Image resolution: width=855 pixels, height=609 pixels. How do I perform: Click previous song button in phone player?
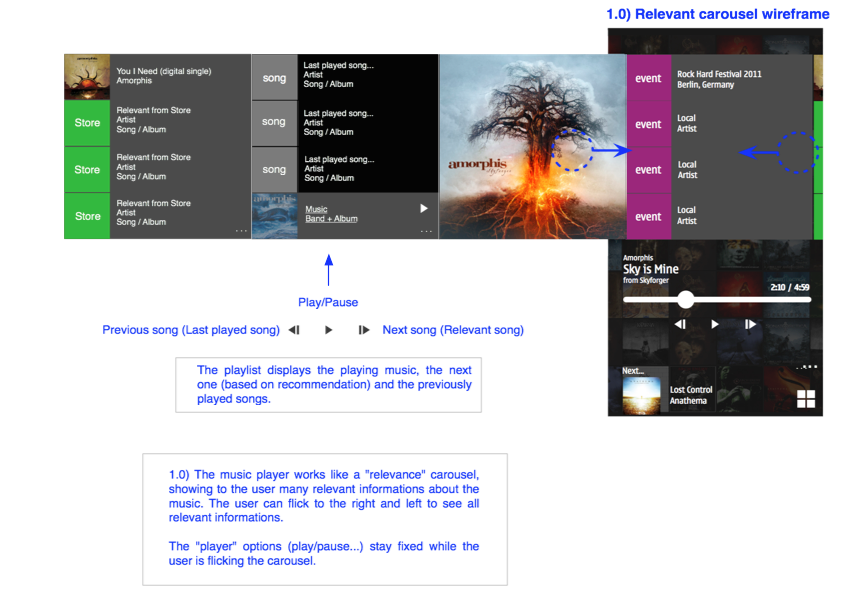[x=680, y=324]
